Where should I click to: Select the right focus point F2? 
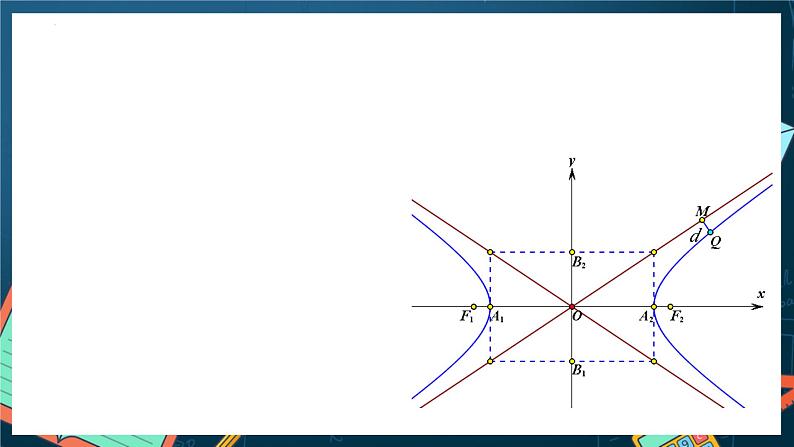point(670,306)
